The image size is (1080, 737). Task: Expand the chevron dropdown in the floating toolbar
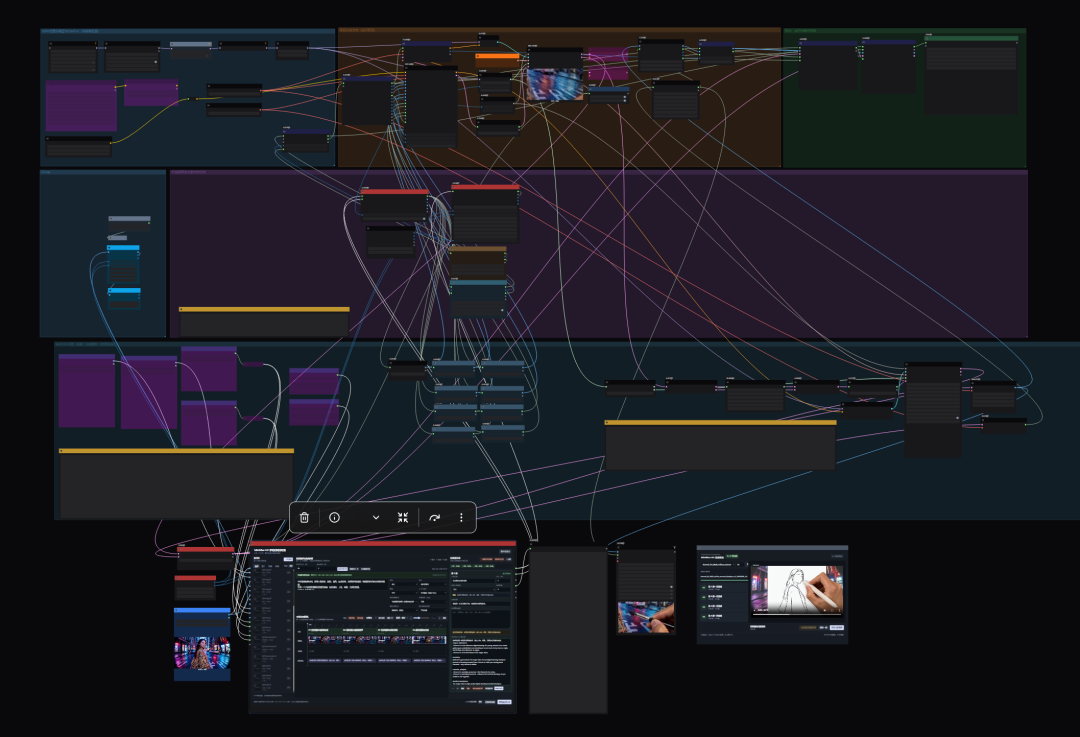pos(375,517)
